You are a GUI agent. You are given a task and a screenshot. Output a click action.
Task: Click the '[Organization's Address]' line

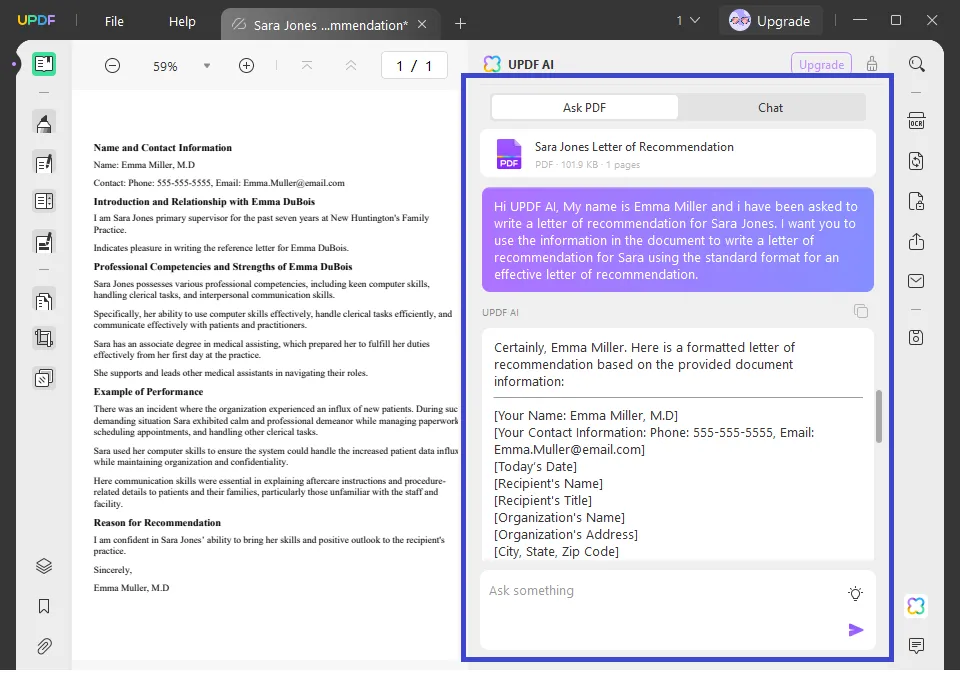click(566, 535)
